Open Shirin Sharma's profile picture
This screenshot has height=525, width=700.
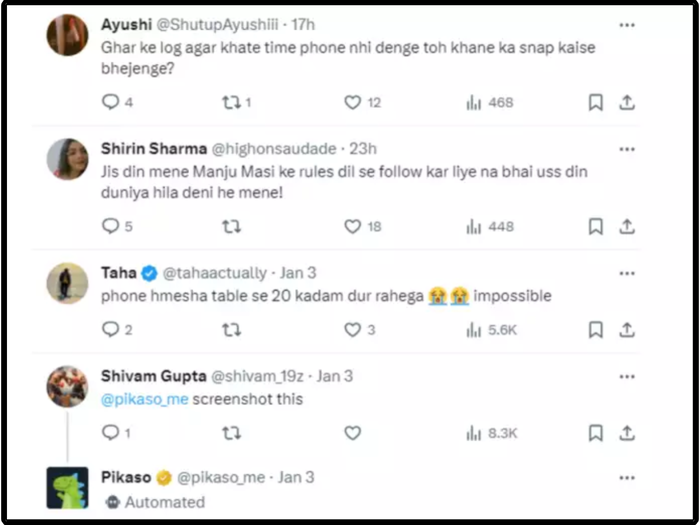(67, 158)
